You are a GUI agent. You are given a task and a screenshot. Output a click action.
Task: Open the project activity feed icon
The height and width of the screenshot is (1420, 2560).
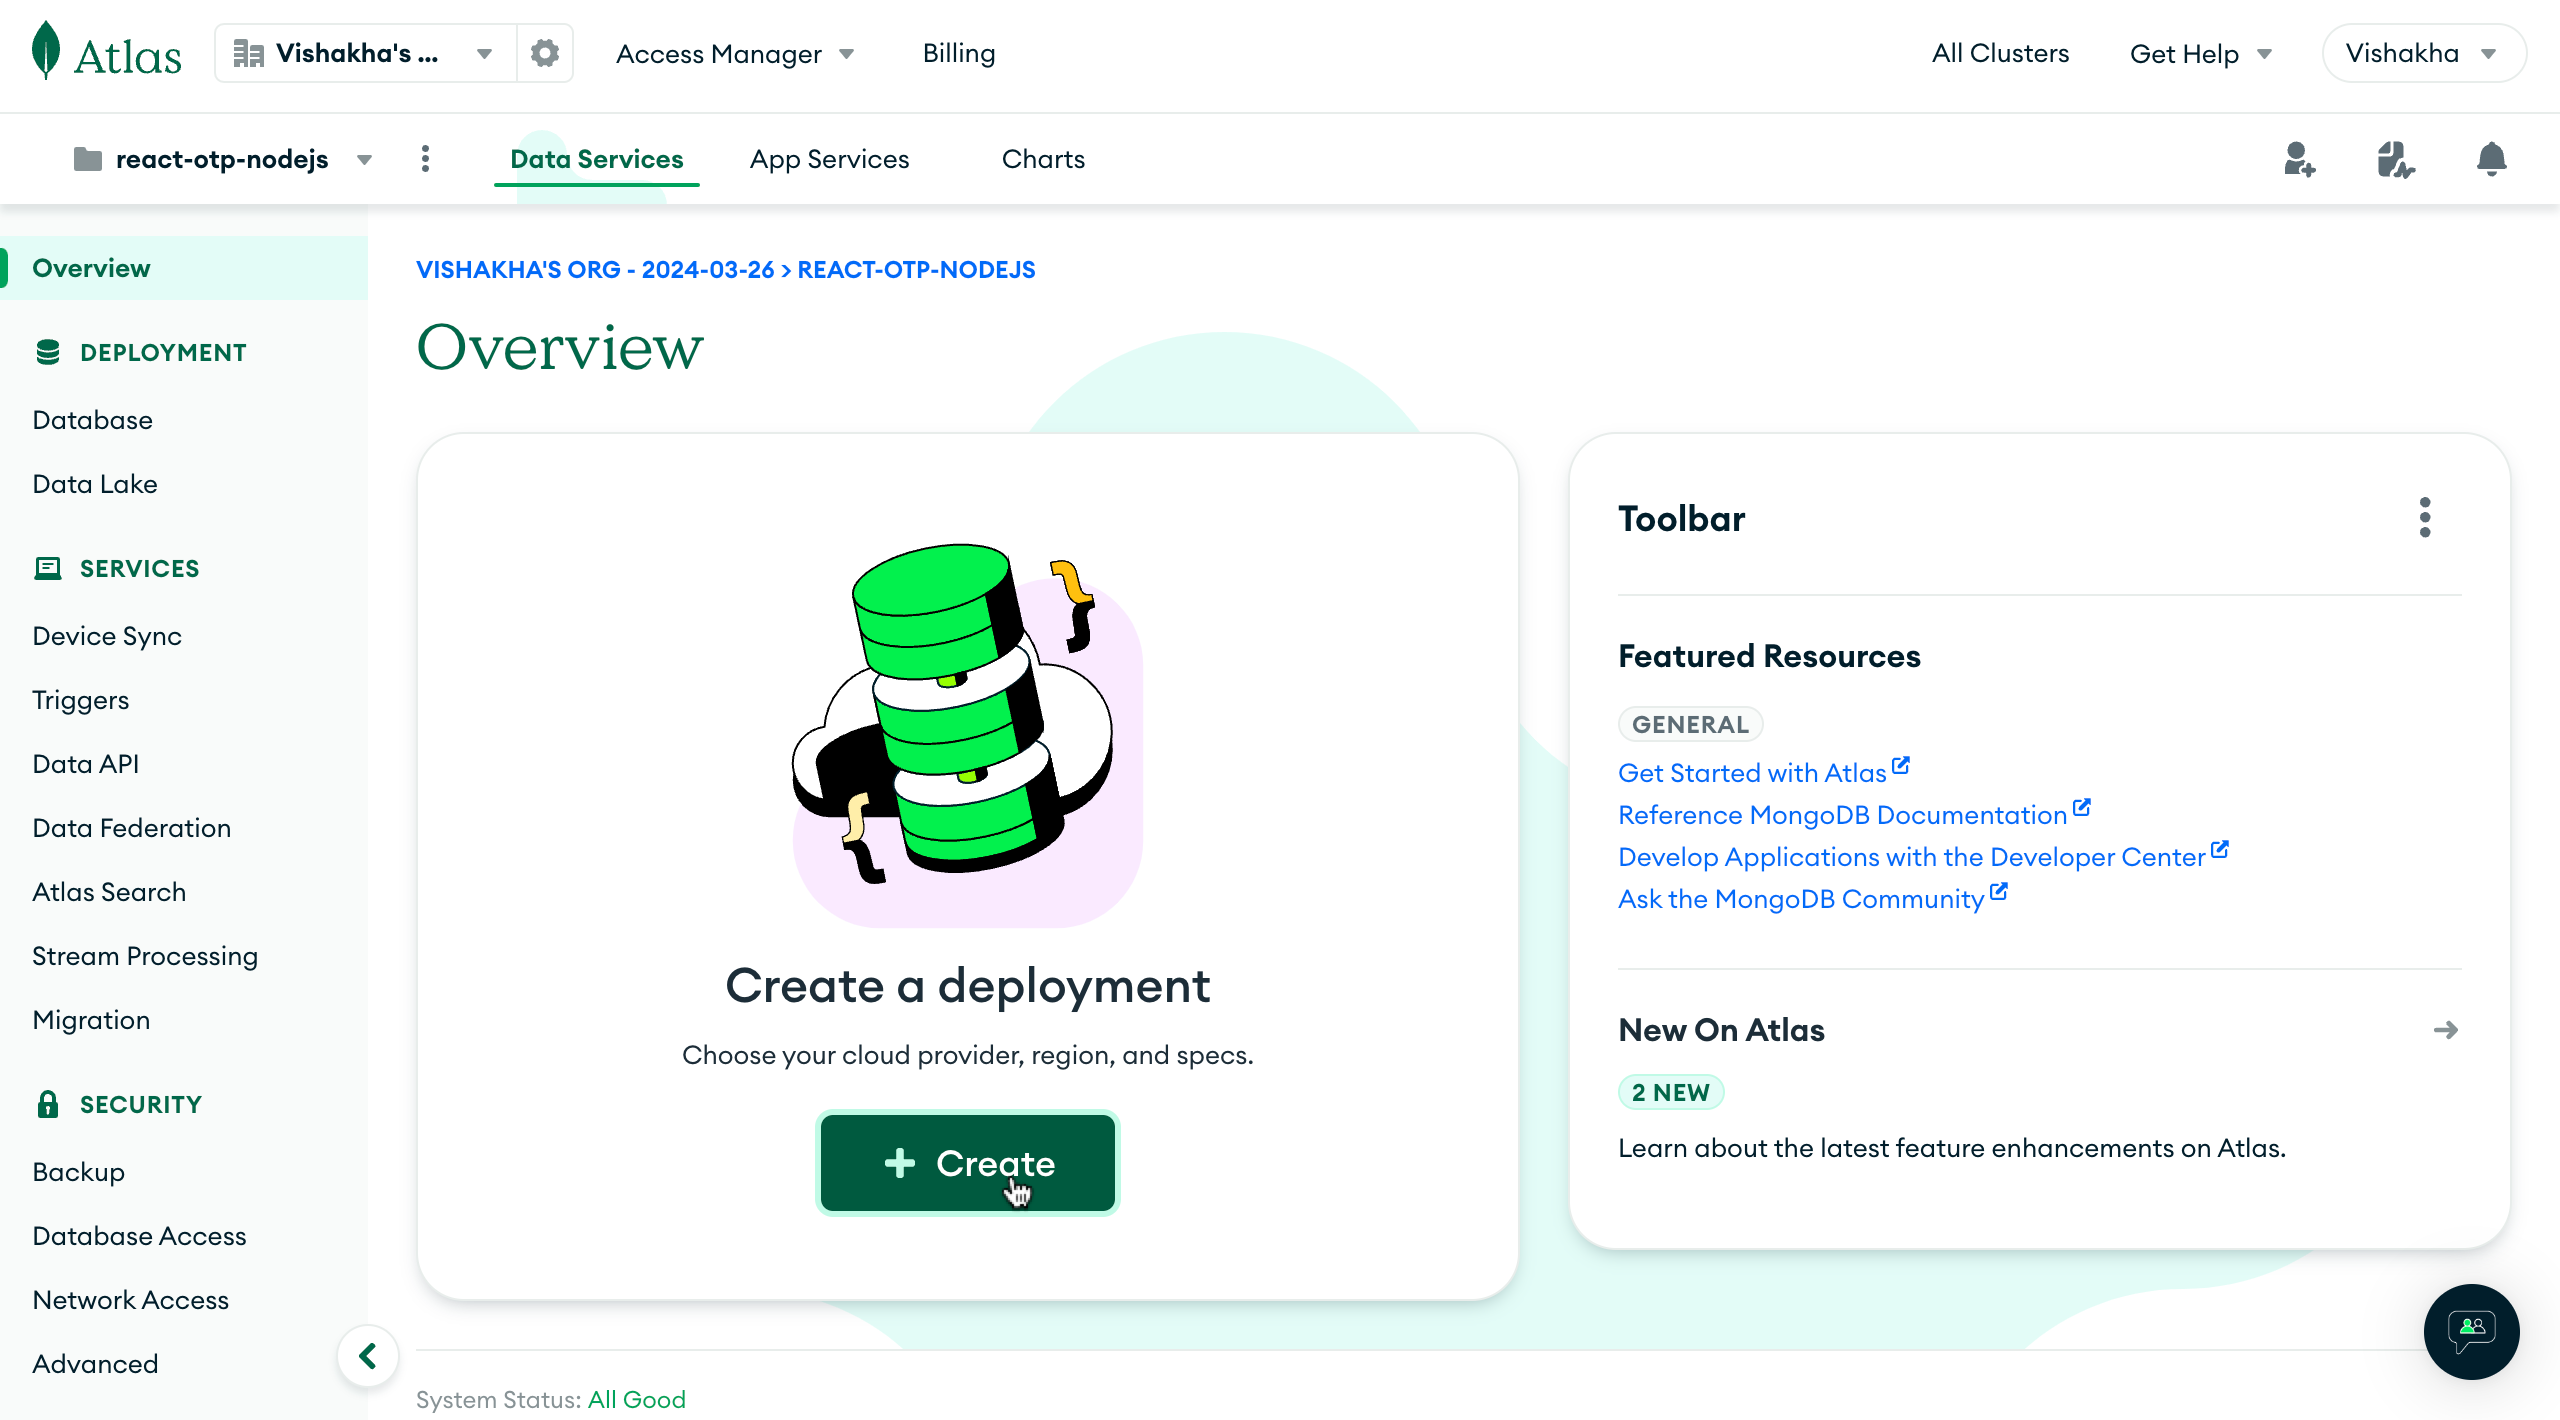pyautogui.click(x=2395, y=159)
